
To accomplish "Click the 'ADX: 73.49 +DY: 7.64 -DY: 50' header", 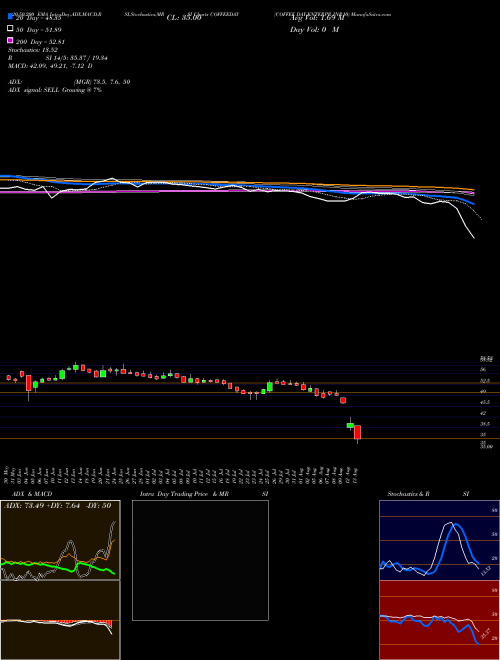I will (x=58, y=506).
